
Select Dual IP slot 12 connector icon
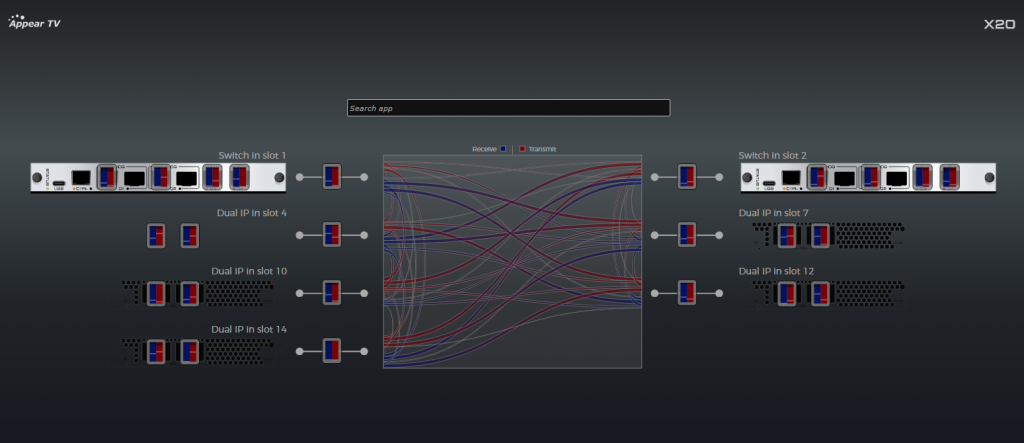(x=687, y=293)
